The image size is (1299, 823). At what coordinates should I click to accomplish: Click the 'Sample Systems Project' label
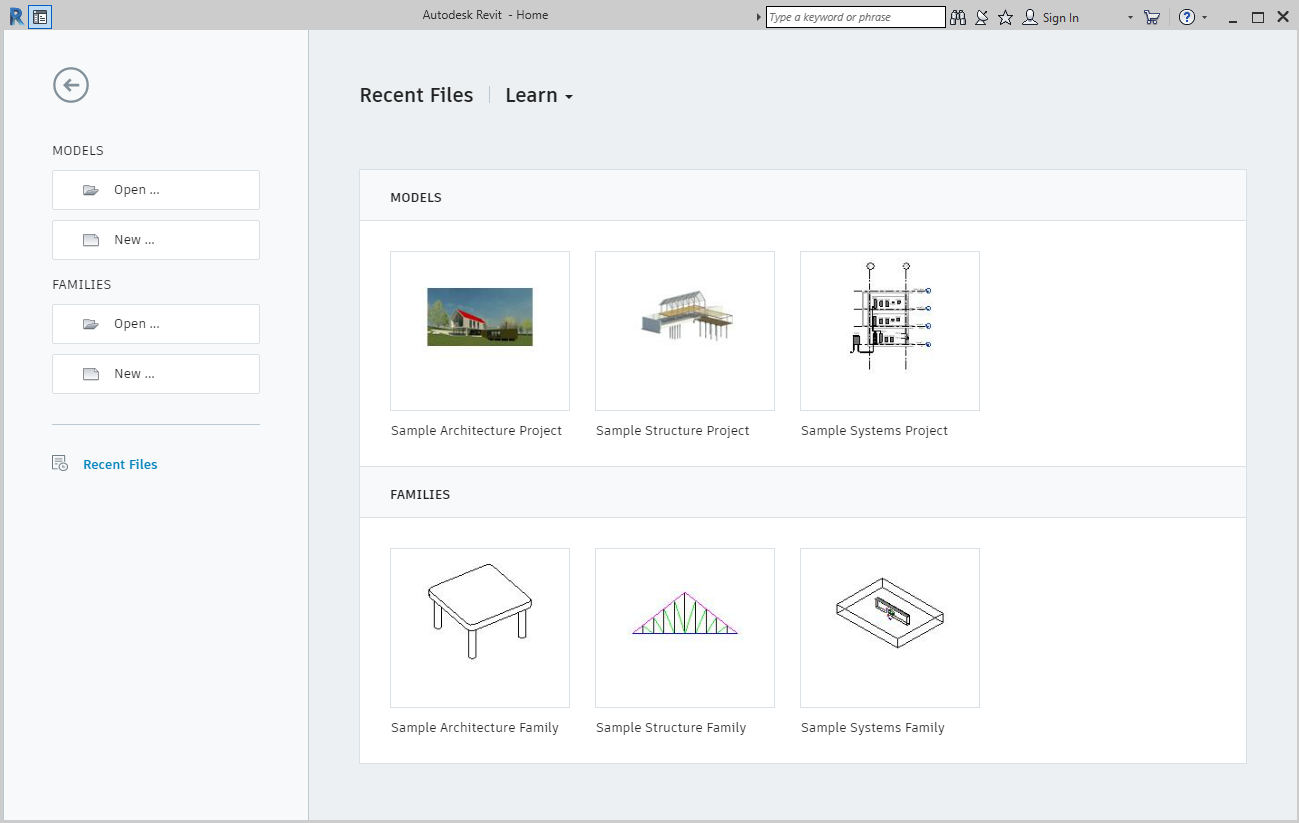(874, 431)
